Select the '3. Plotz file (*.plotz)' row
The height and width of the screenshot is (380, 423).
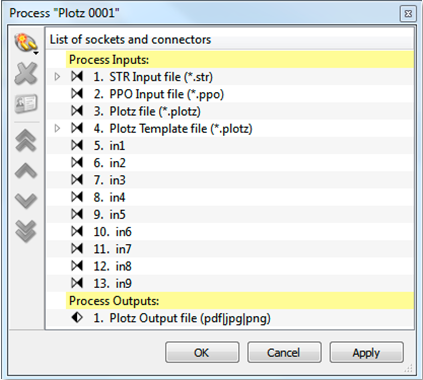point(230,111)
